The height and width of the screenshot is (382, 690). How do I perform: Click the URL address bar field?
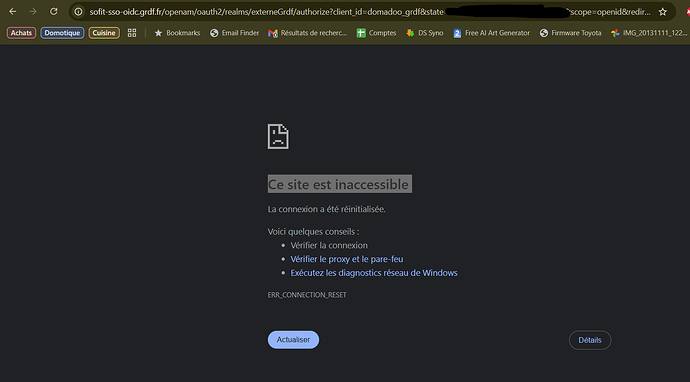tap(370, 12)
